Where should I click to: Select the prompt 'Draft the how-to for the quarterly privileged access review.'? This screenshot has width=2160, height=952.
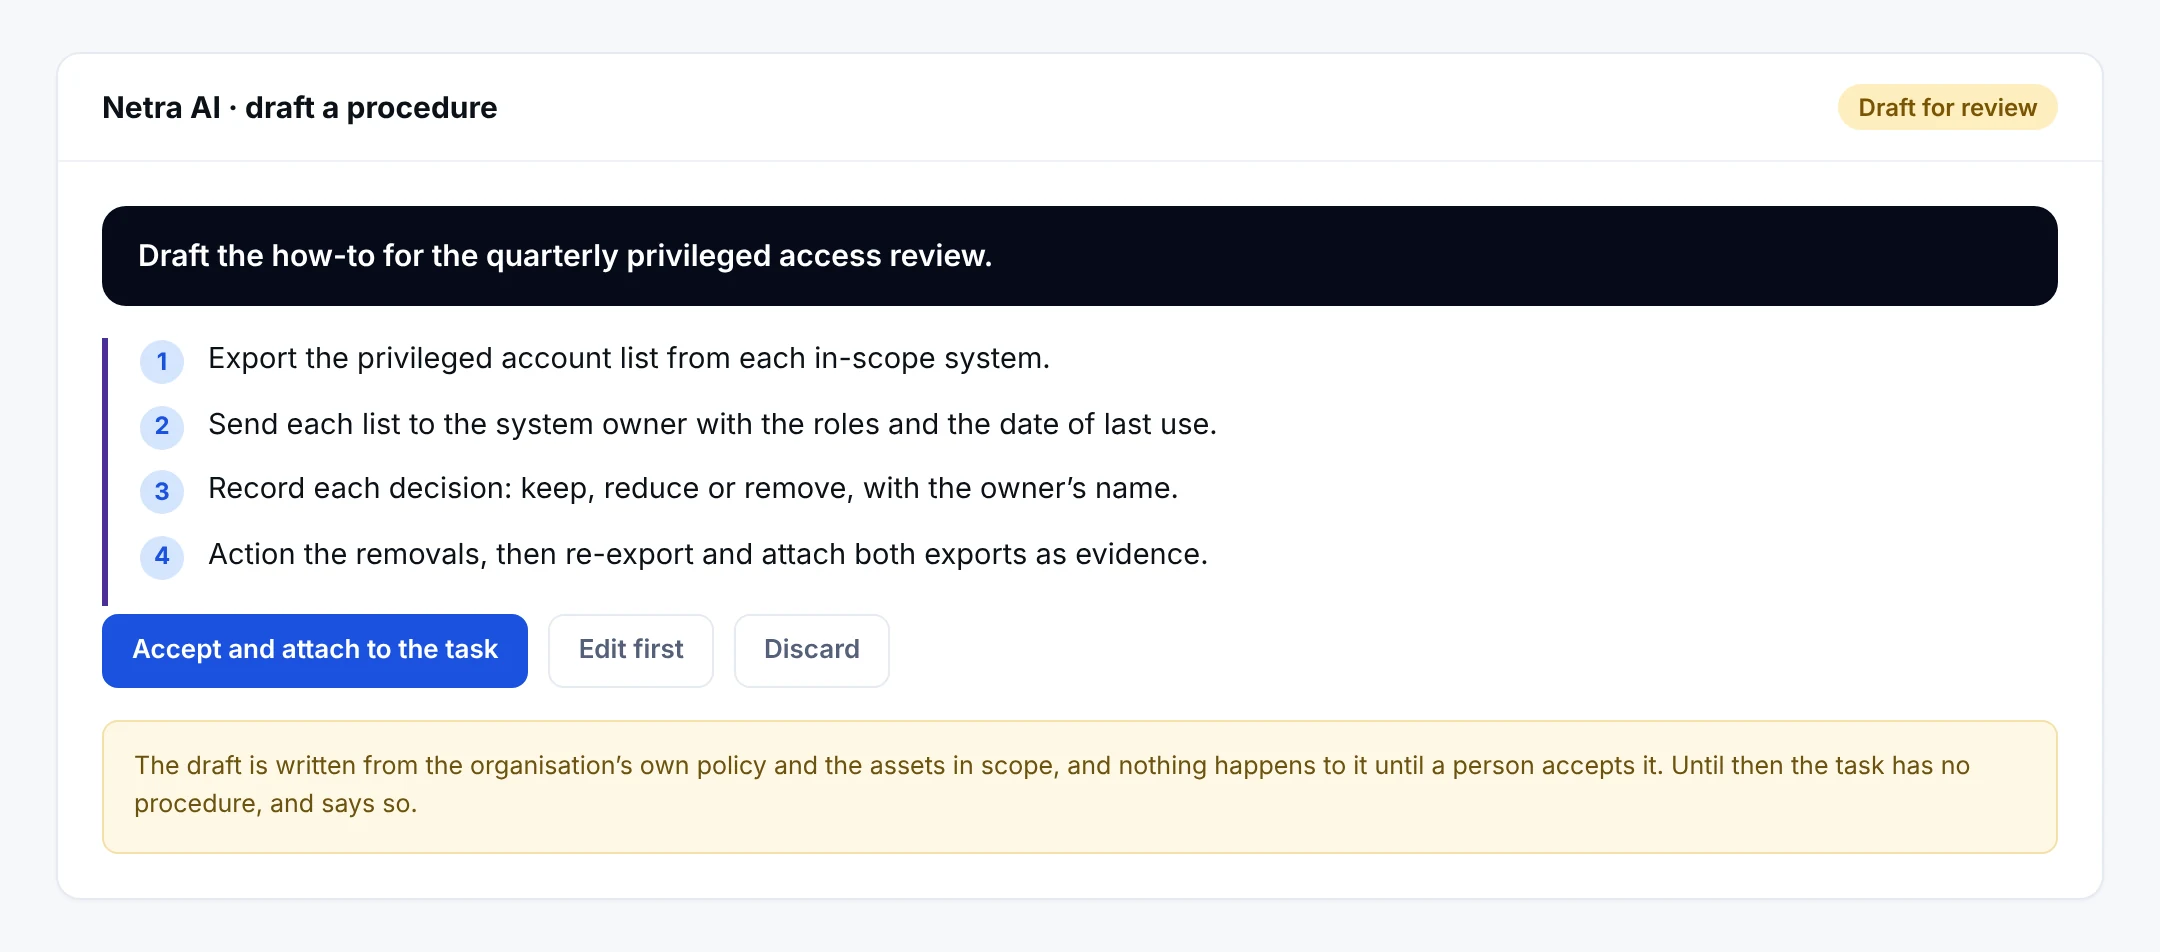click(x=1080, y=256)
